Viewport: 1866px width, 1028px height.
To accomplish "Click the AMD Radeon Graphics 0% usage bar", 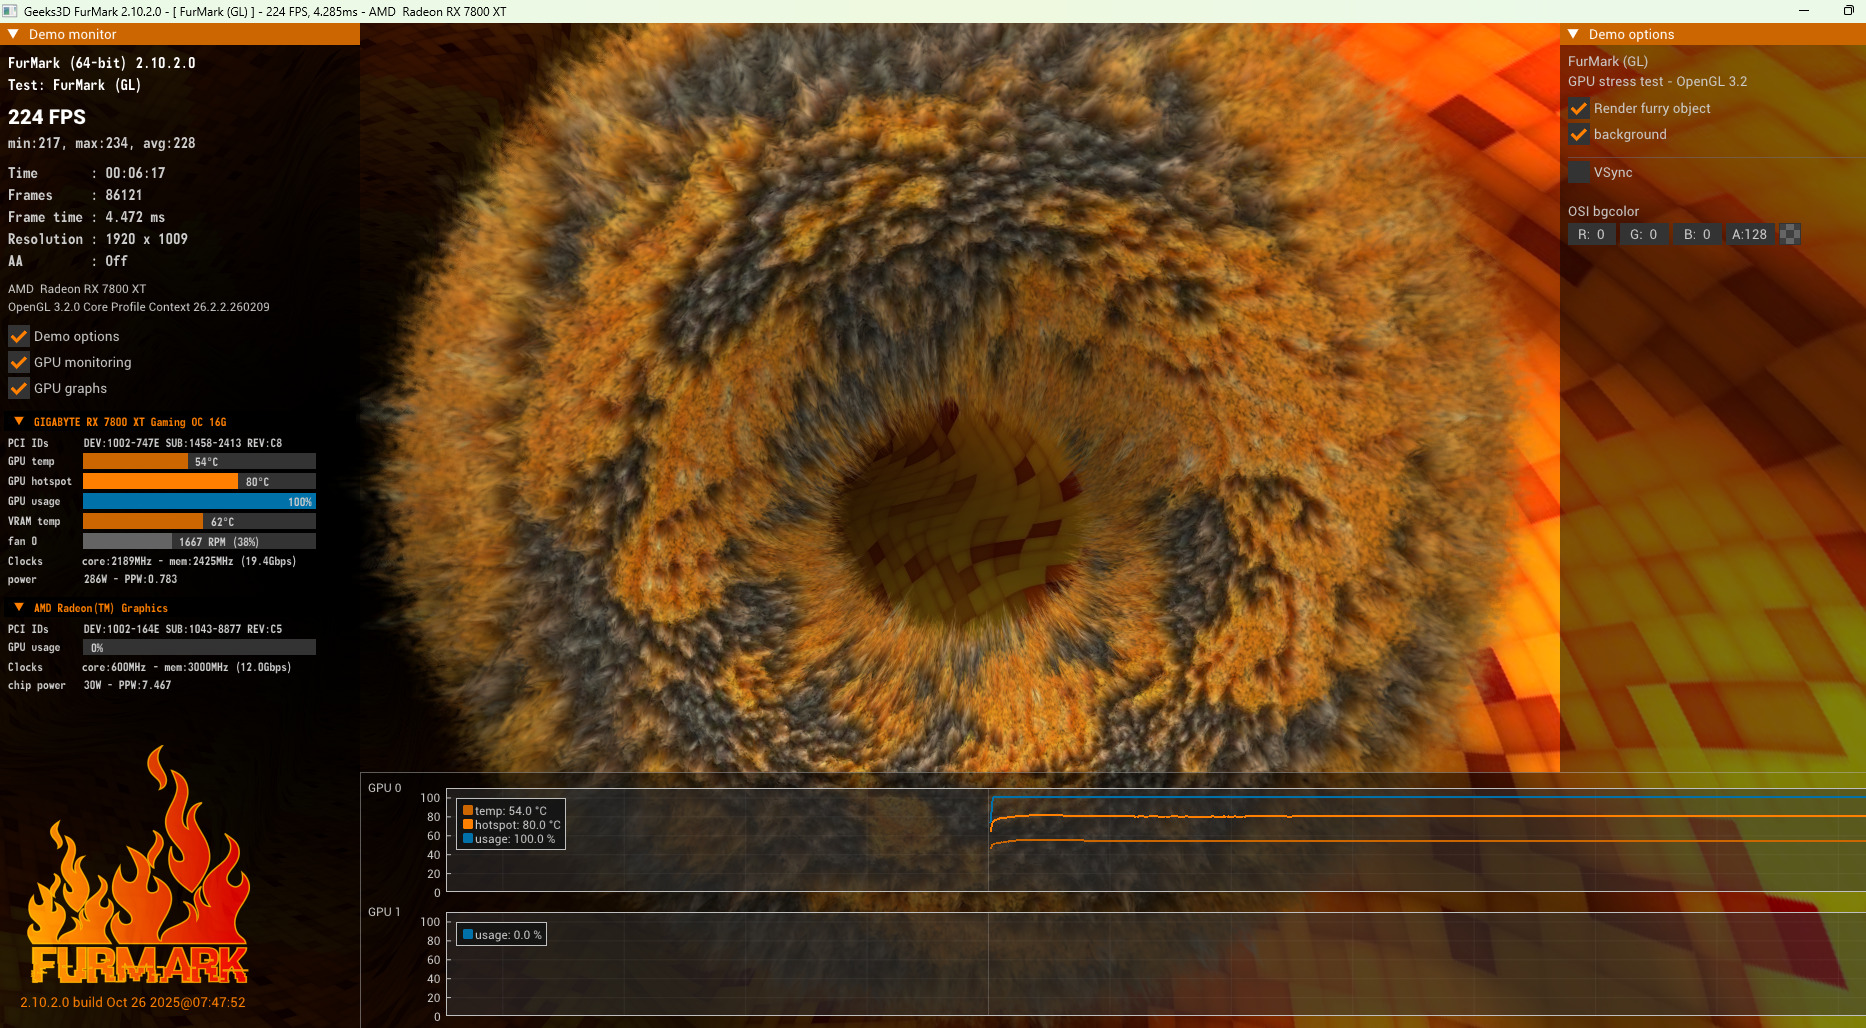I will tap(199, 647).
